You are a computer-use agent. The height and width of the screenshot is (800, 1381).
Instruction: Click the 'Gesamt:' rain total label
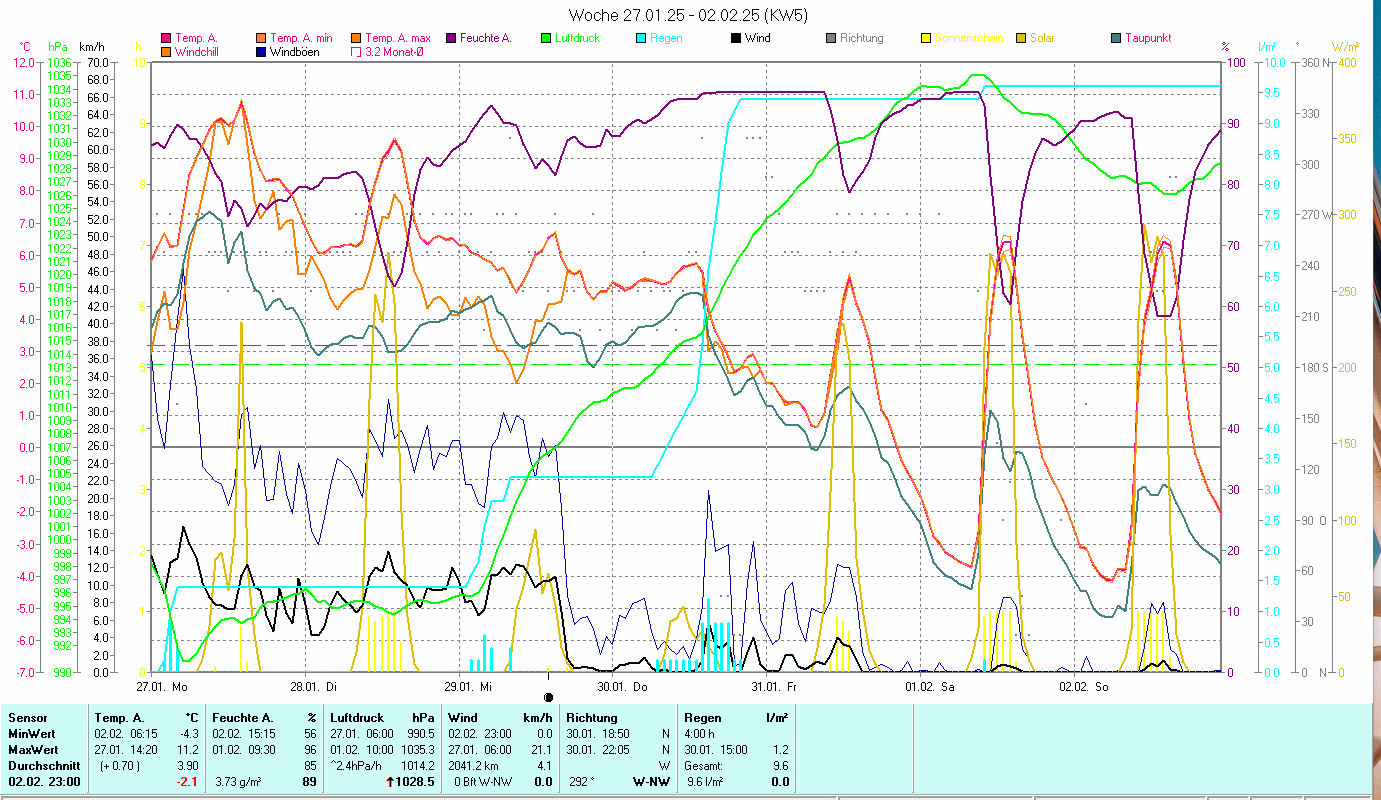[705, 765]
